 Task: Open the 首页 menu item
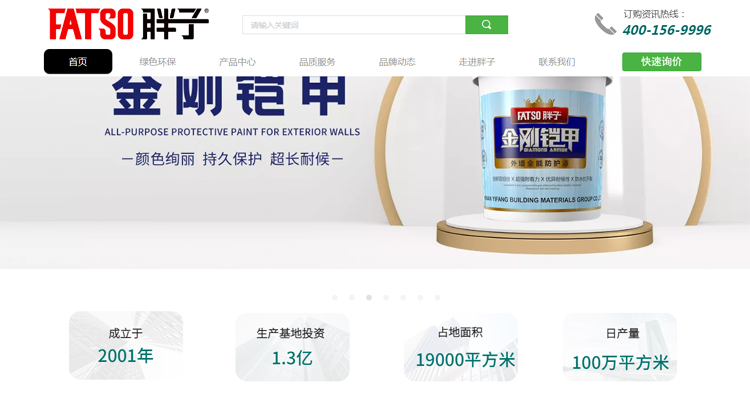point(78,62)
